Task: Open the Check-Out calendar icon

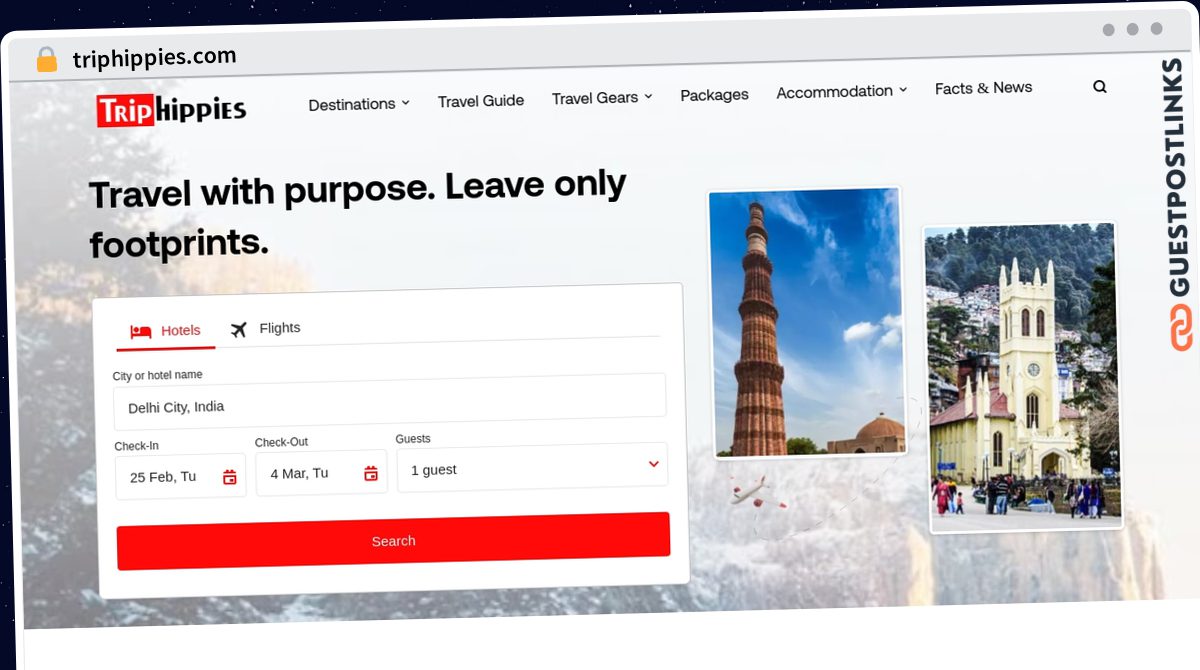Action: (371, 473)
